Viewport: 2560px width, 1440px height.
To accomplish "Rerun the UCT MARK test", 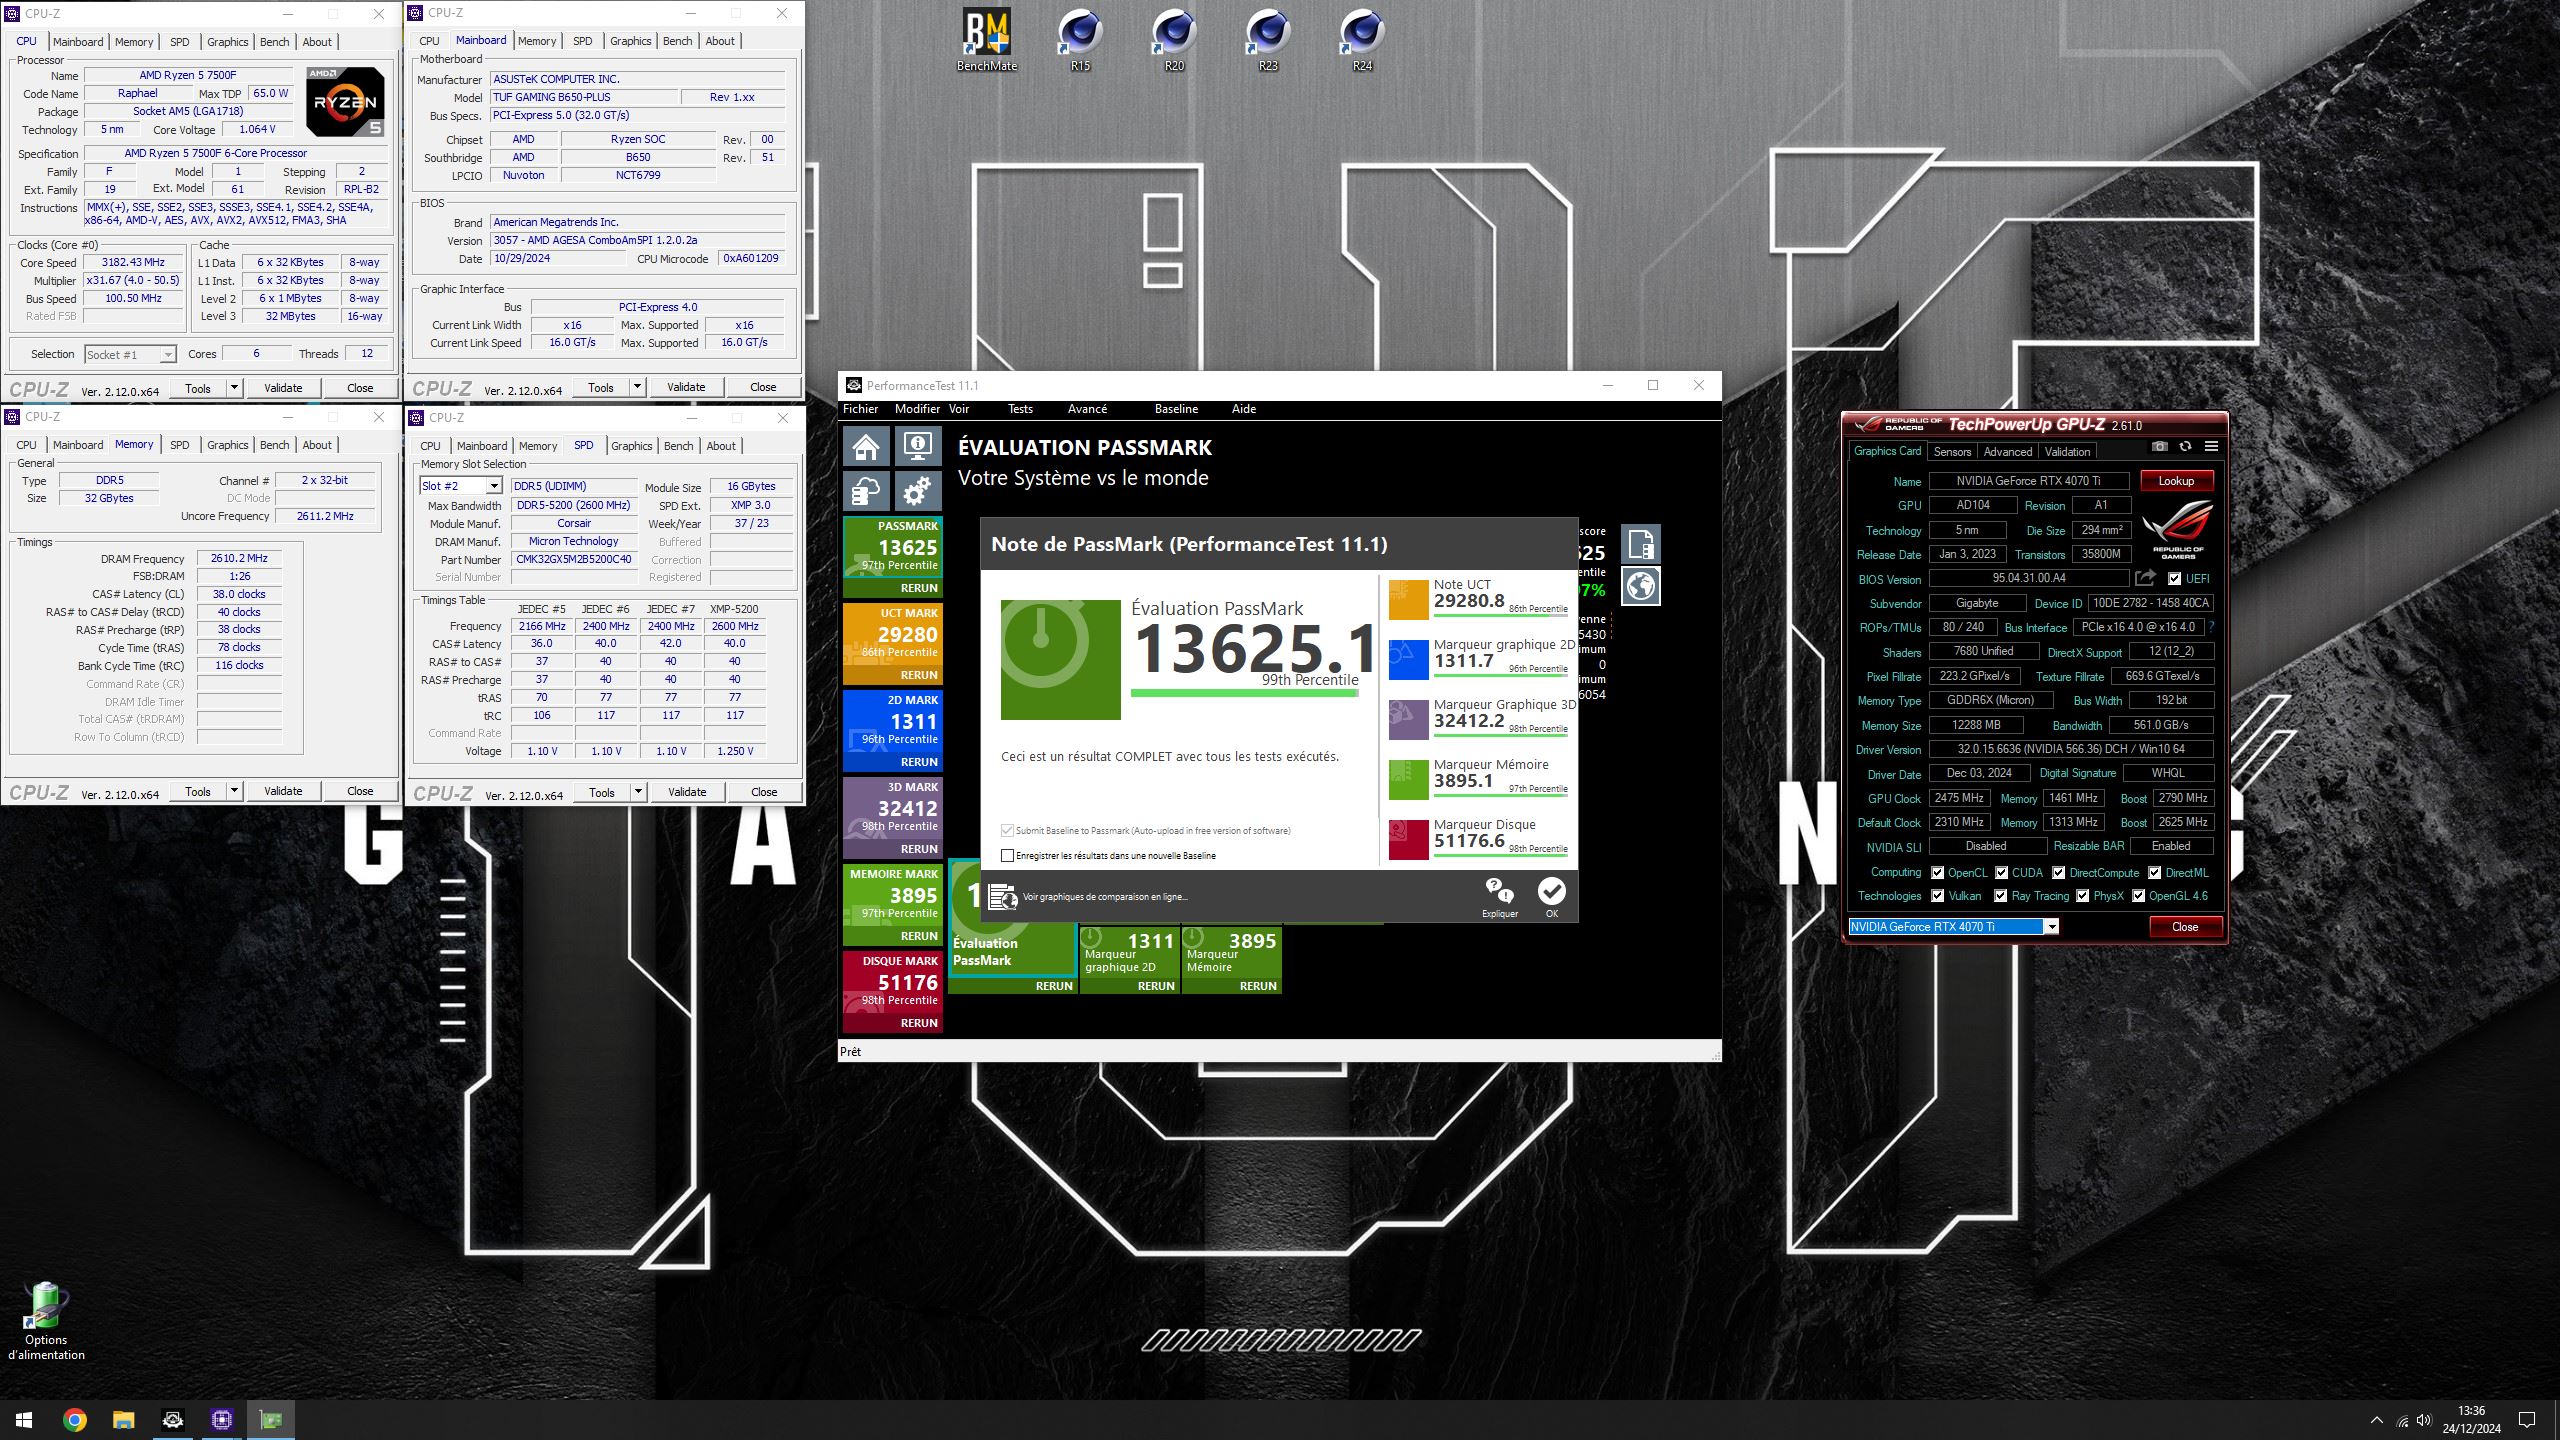I will (x=919, y=675).
